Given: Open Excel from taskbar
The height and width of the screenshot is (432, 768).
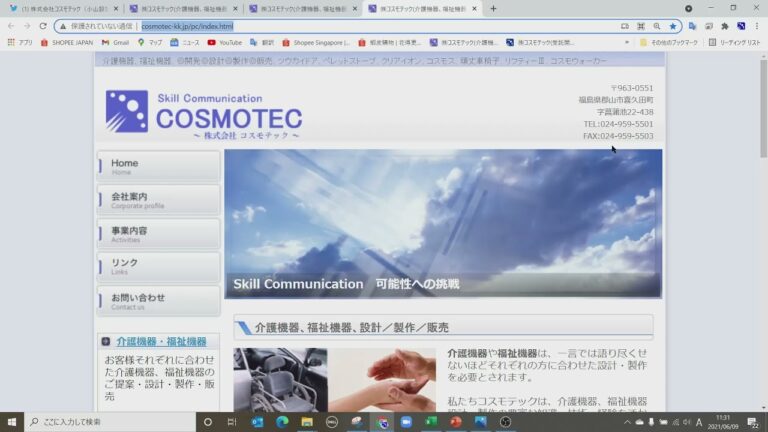Looking at the screenshot, I should 432,422.
